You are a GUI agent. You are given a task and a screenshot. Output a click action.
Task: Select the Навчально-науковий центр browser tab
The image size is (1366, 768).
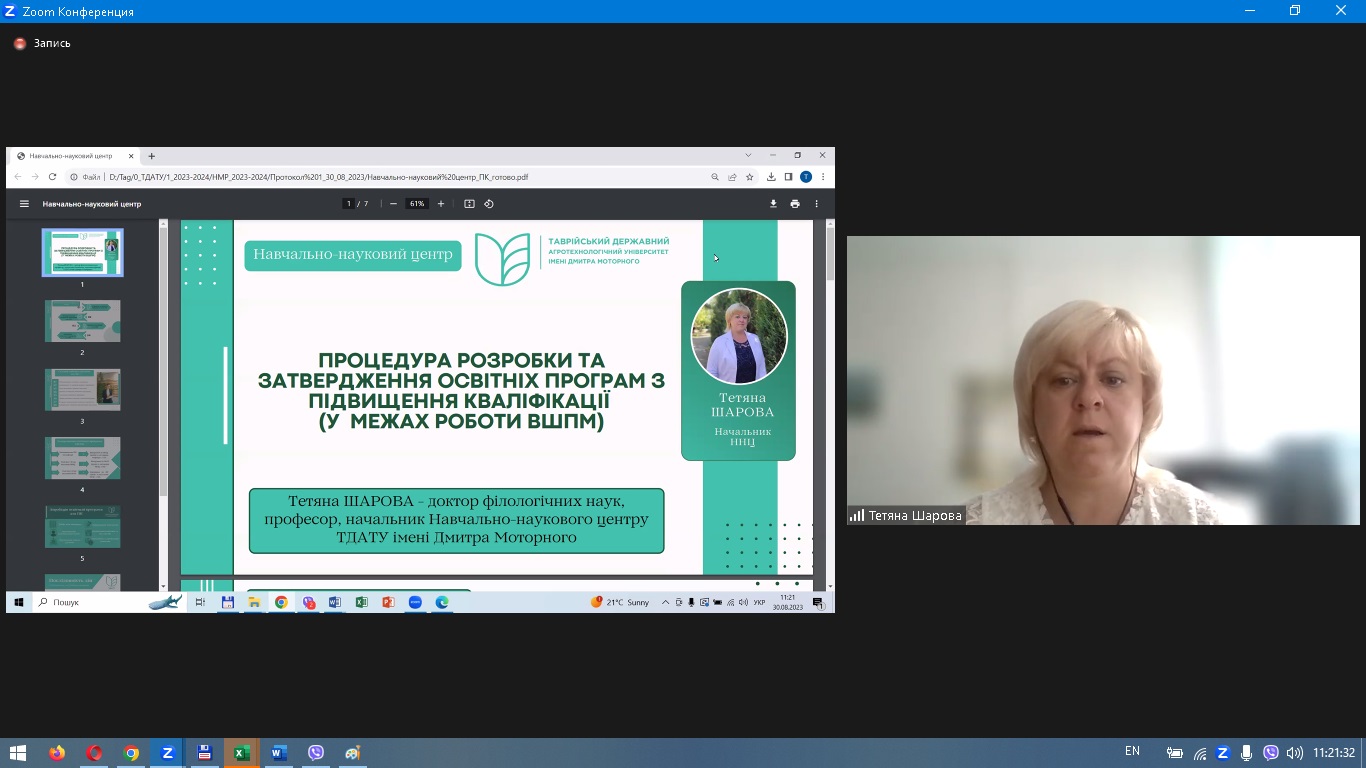coord(70,156)
